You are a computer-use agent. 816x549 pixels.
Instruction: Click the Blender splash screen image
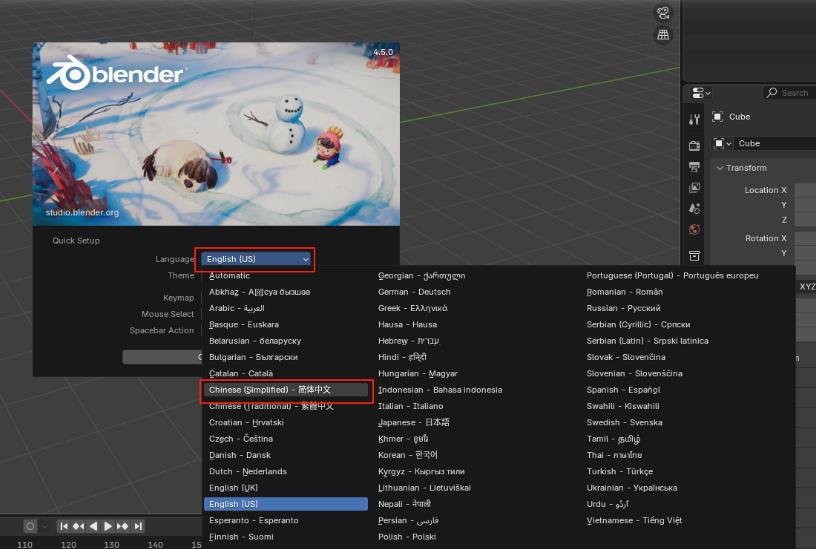216,134
